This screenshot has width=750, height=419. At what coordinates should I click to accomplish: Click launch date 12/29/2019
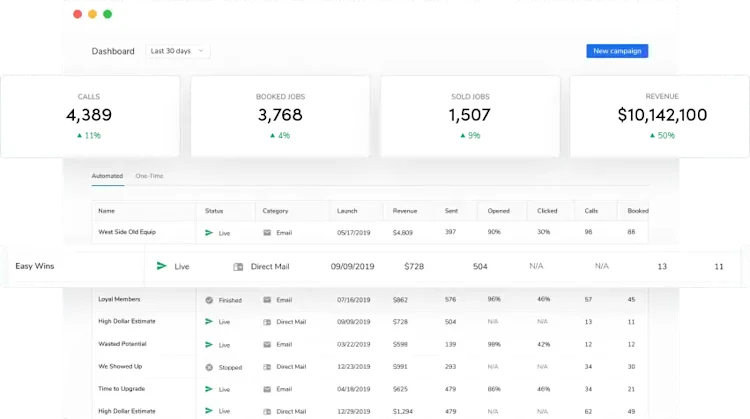pos(353,411)
